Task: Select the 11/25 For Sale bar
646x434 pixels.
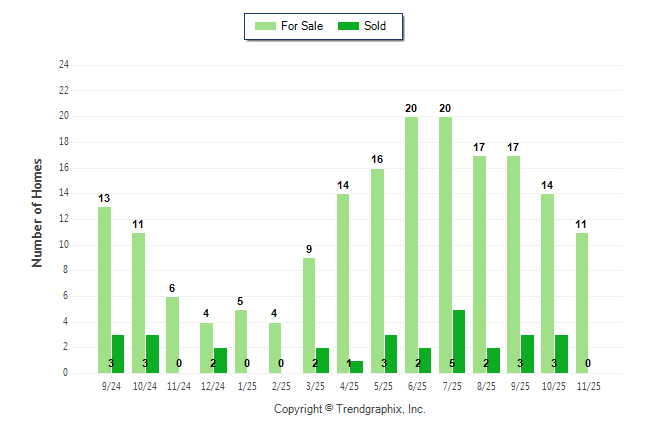Action: 582,303
